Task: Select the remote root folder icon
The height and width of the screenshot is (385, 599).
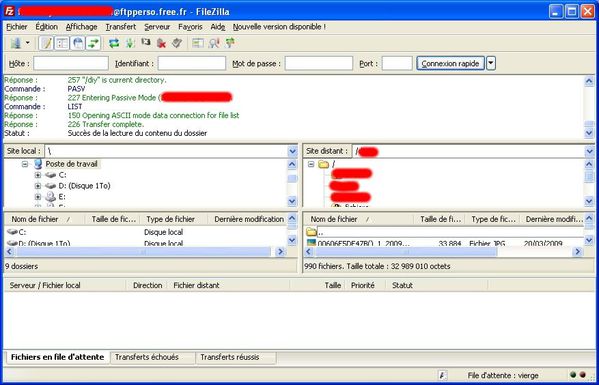Action: (324, 164)
